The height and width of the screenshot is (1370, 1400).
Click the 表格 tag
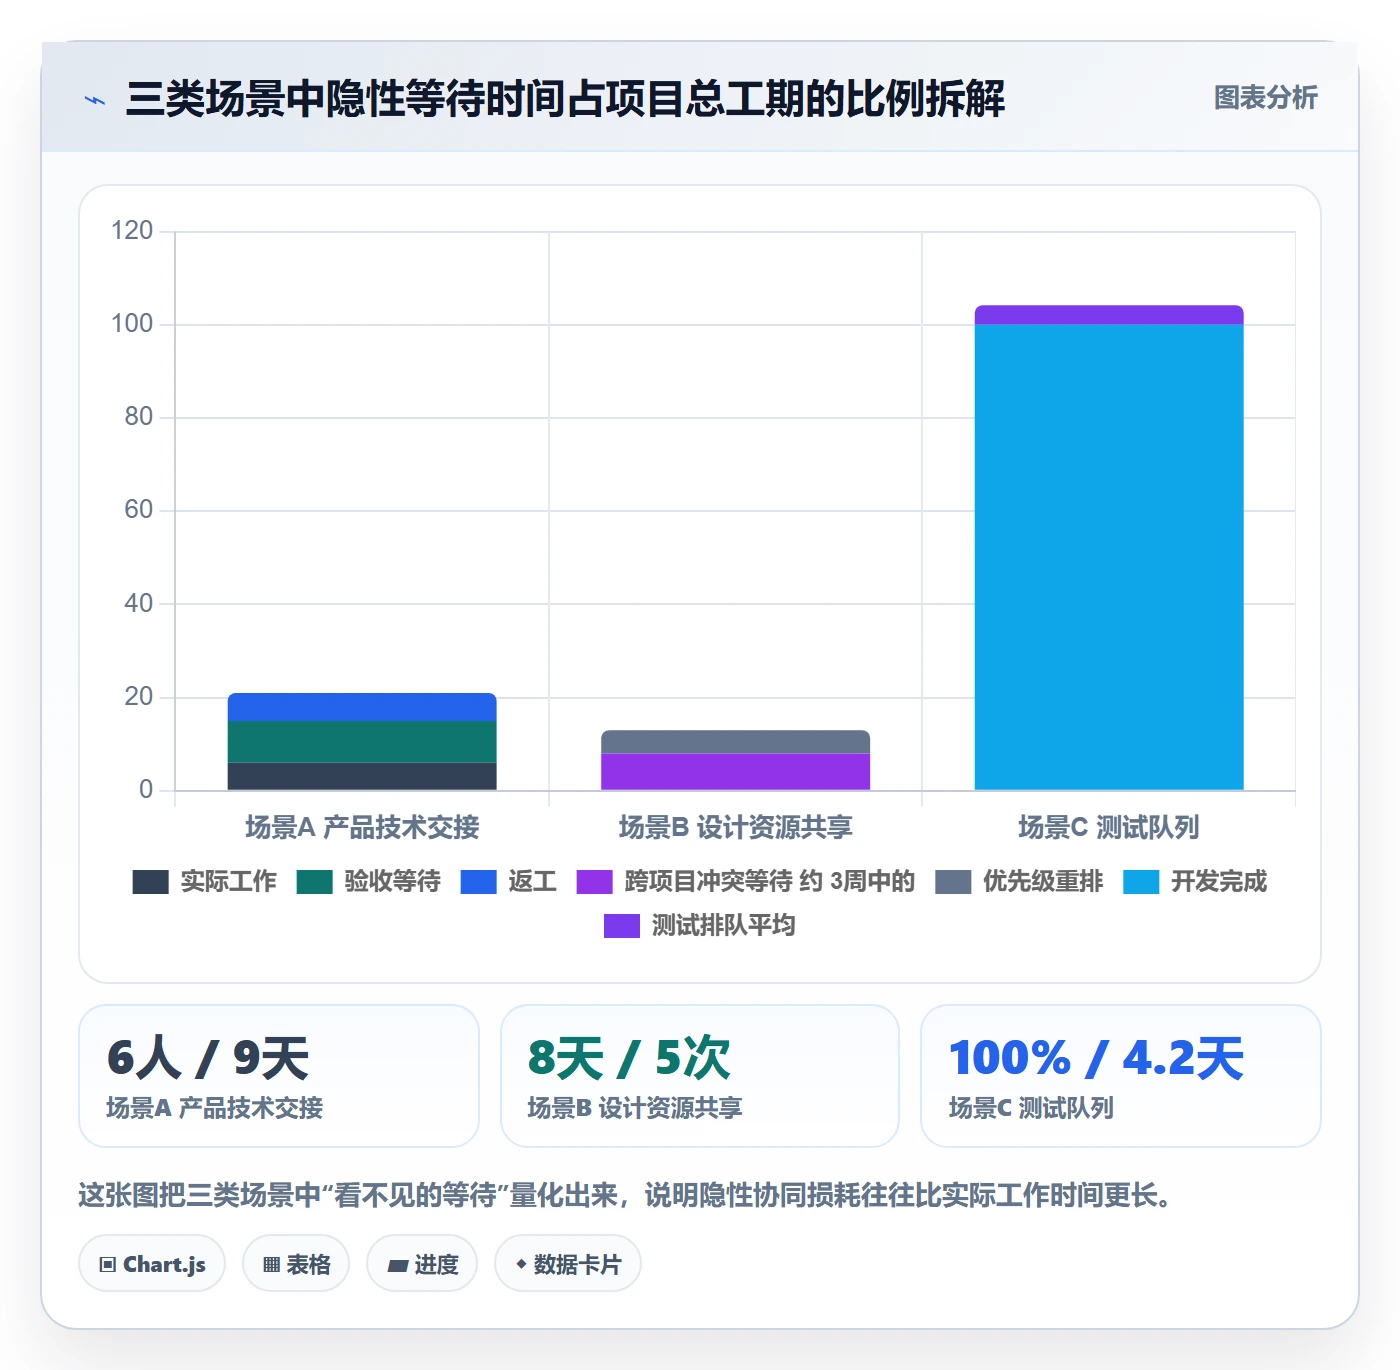pos(296,1264)
